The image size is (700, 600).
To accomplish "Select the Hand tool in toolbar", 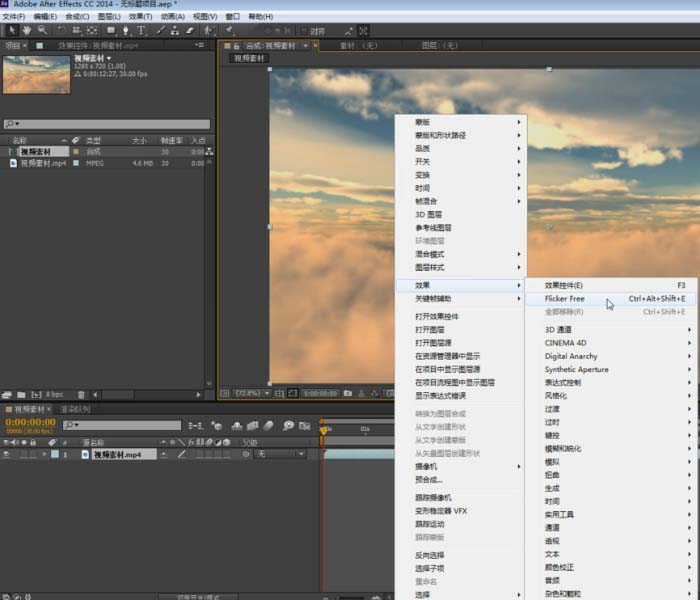I will [x=27, y=31].
